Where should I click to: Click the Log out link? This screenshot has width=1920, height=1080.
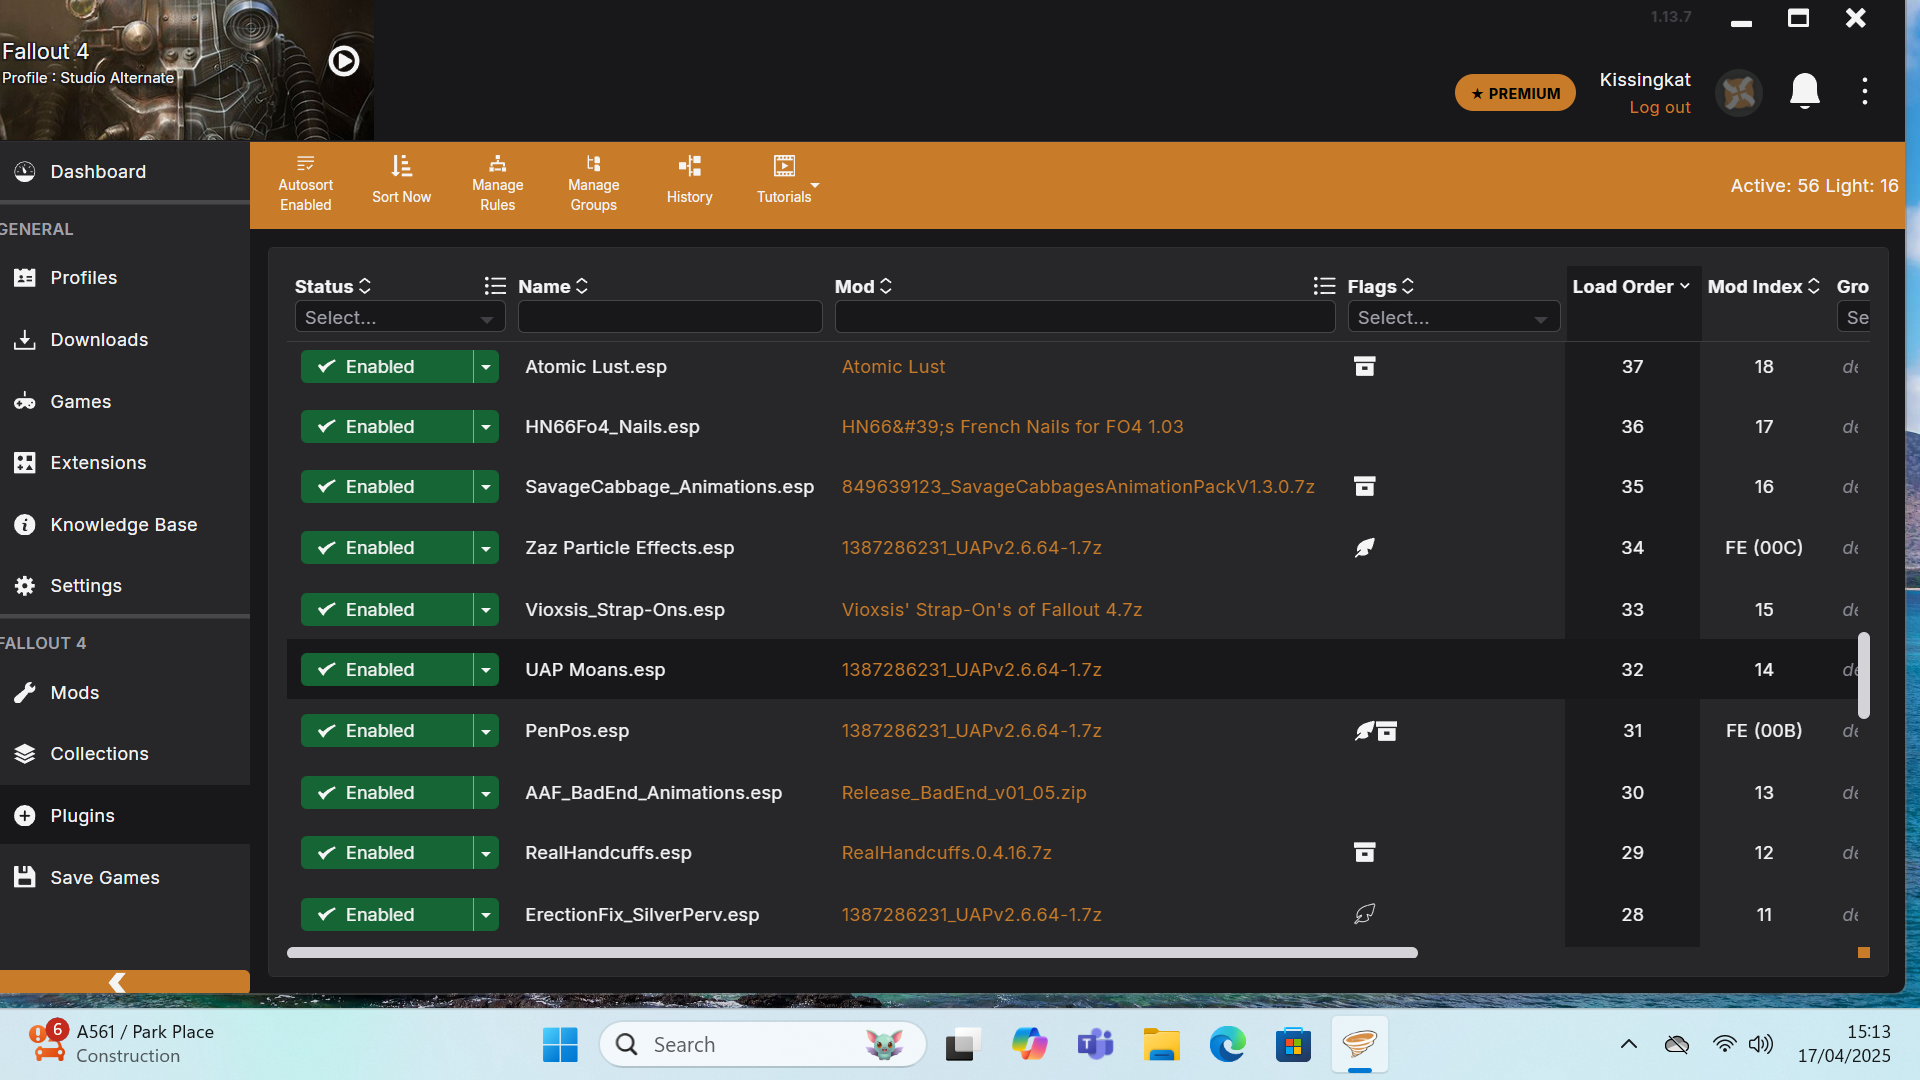click(1660, 107)
